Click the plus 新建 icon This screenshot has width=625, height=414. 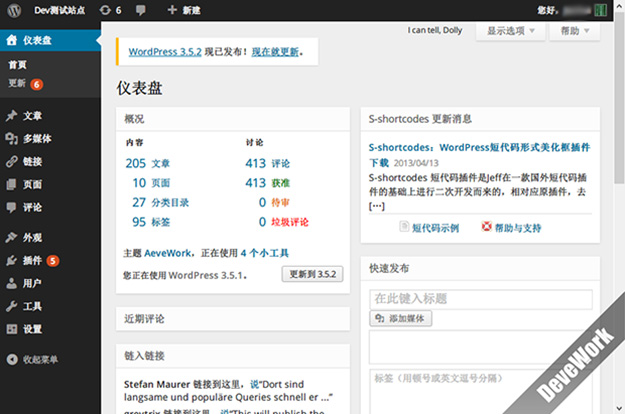click(x=172, y=10)
